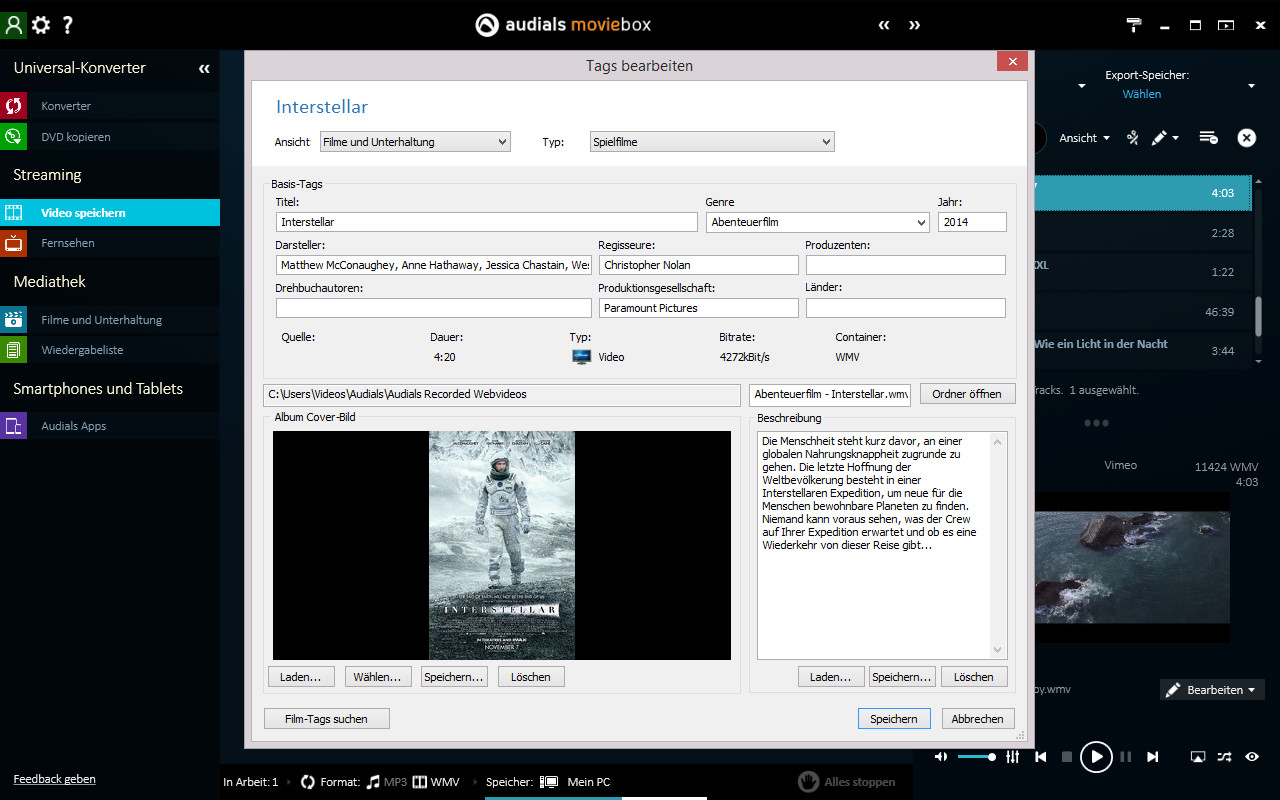Viewport: 1280px width, 800px height.
Task: Open the equalizer sliders icon
Action: (1013, 757)
